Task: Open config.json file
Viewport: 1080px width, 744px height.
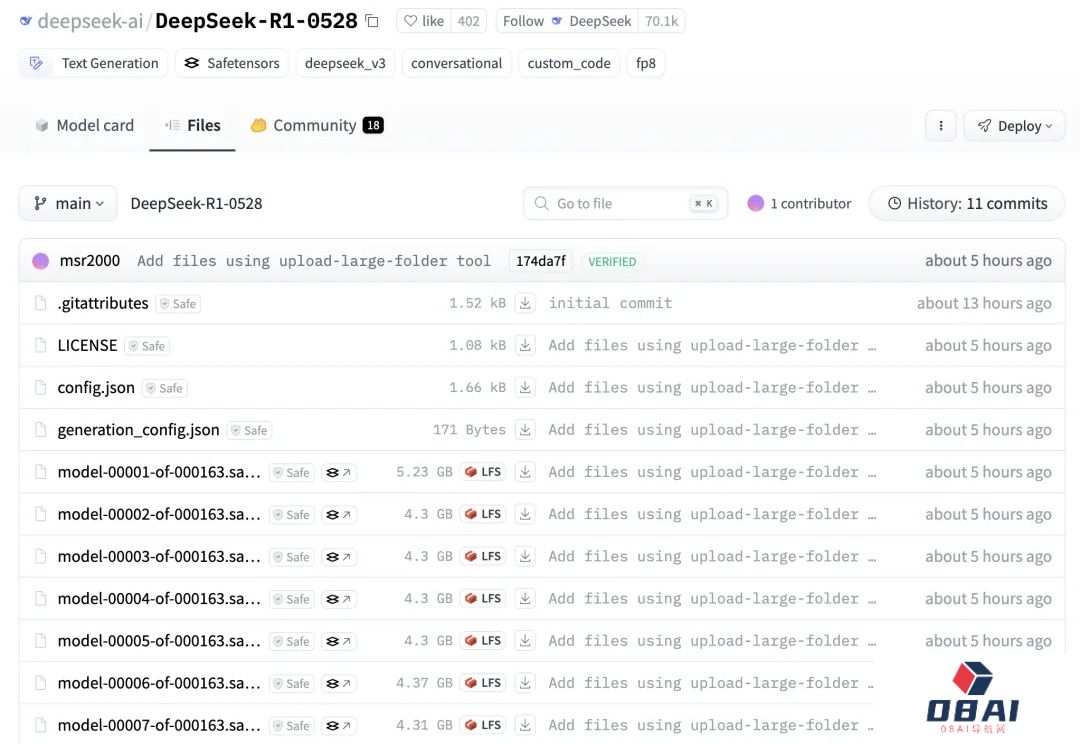Action: (96, 388)
